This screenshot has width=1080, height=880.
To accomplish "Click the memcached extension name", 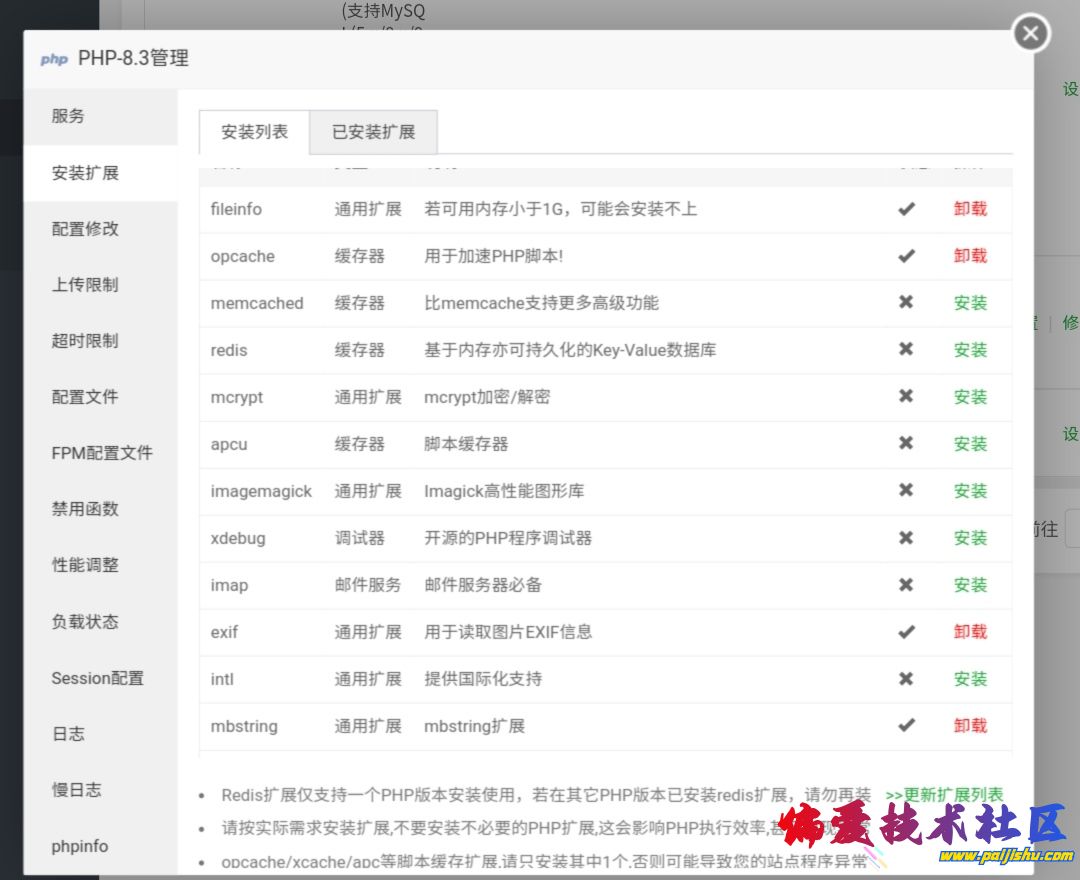I will pos(257,303).
